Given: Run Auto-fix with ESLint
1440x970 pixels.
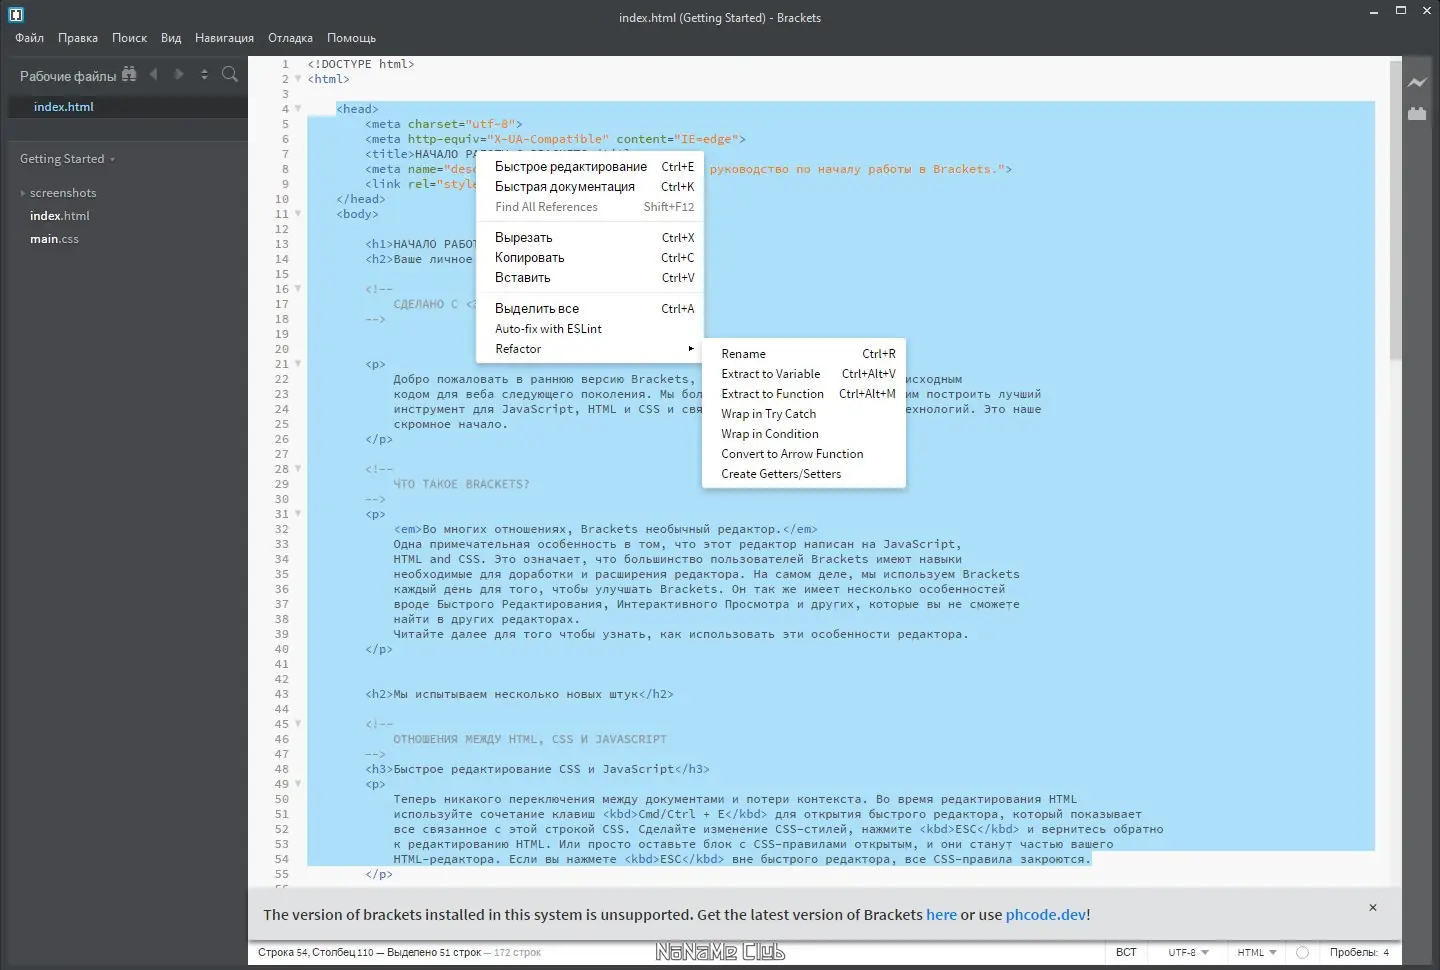Looking at the screenshot, I should coord(590,329).
